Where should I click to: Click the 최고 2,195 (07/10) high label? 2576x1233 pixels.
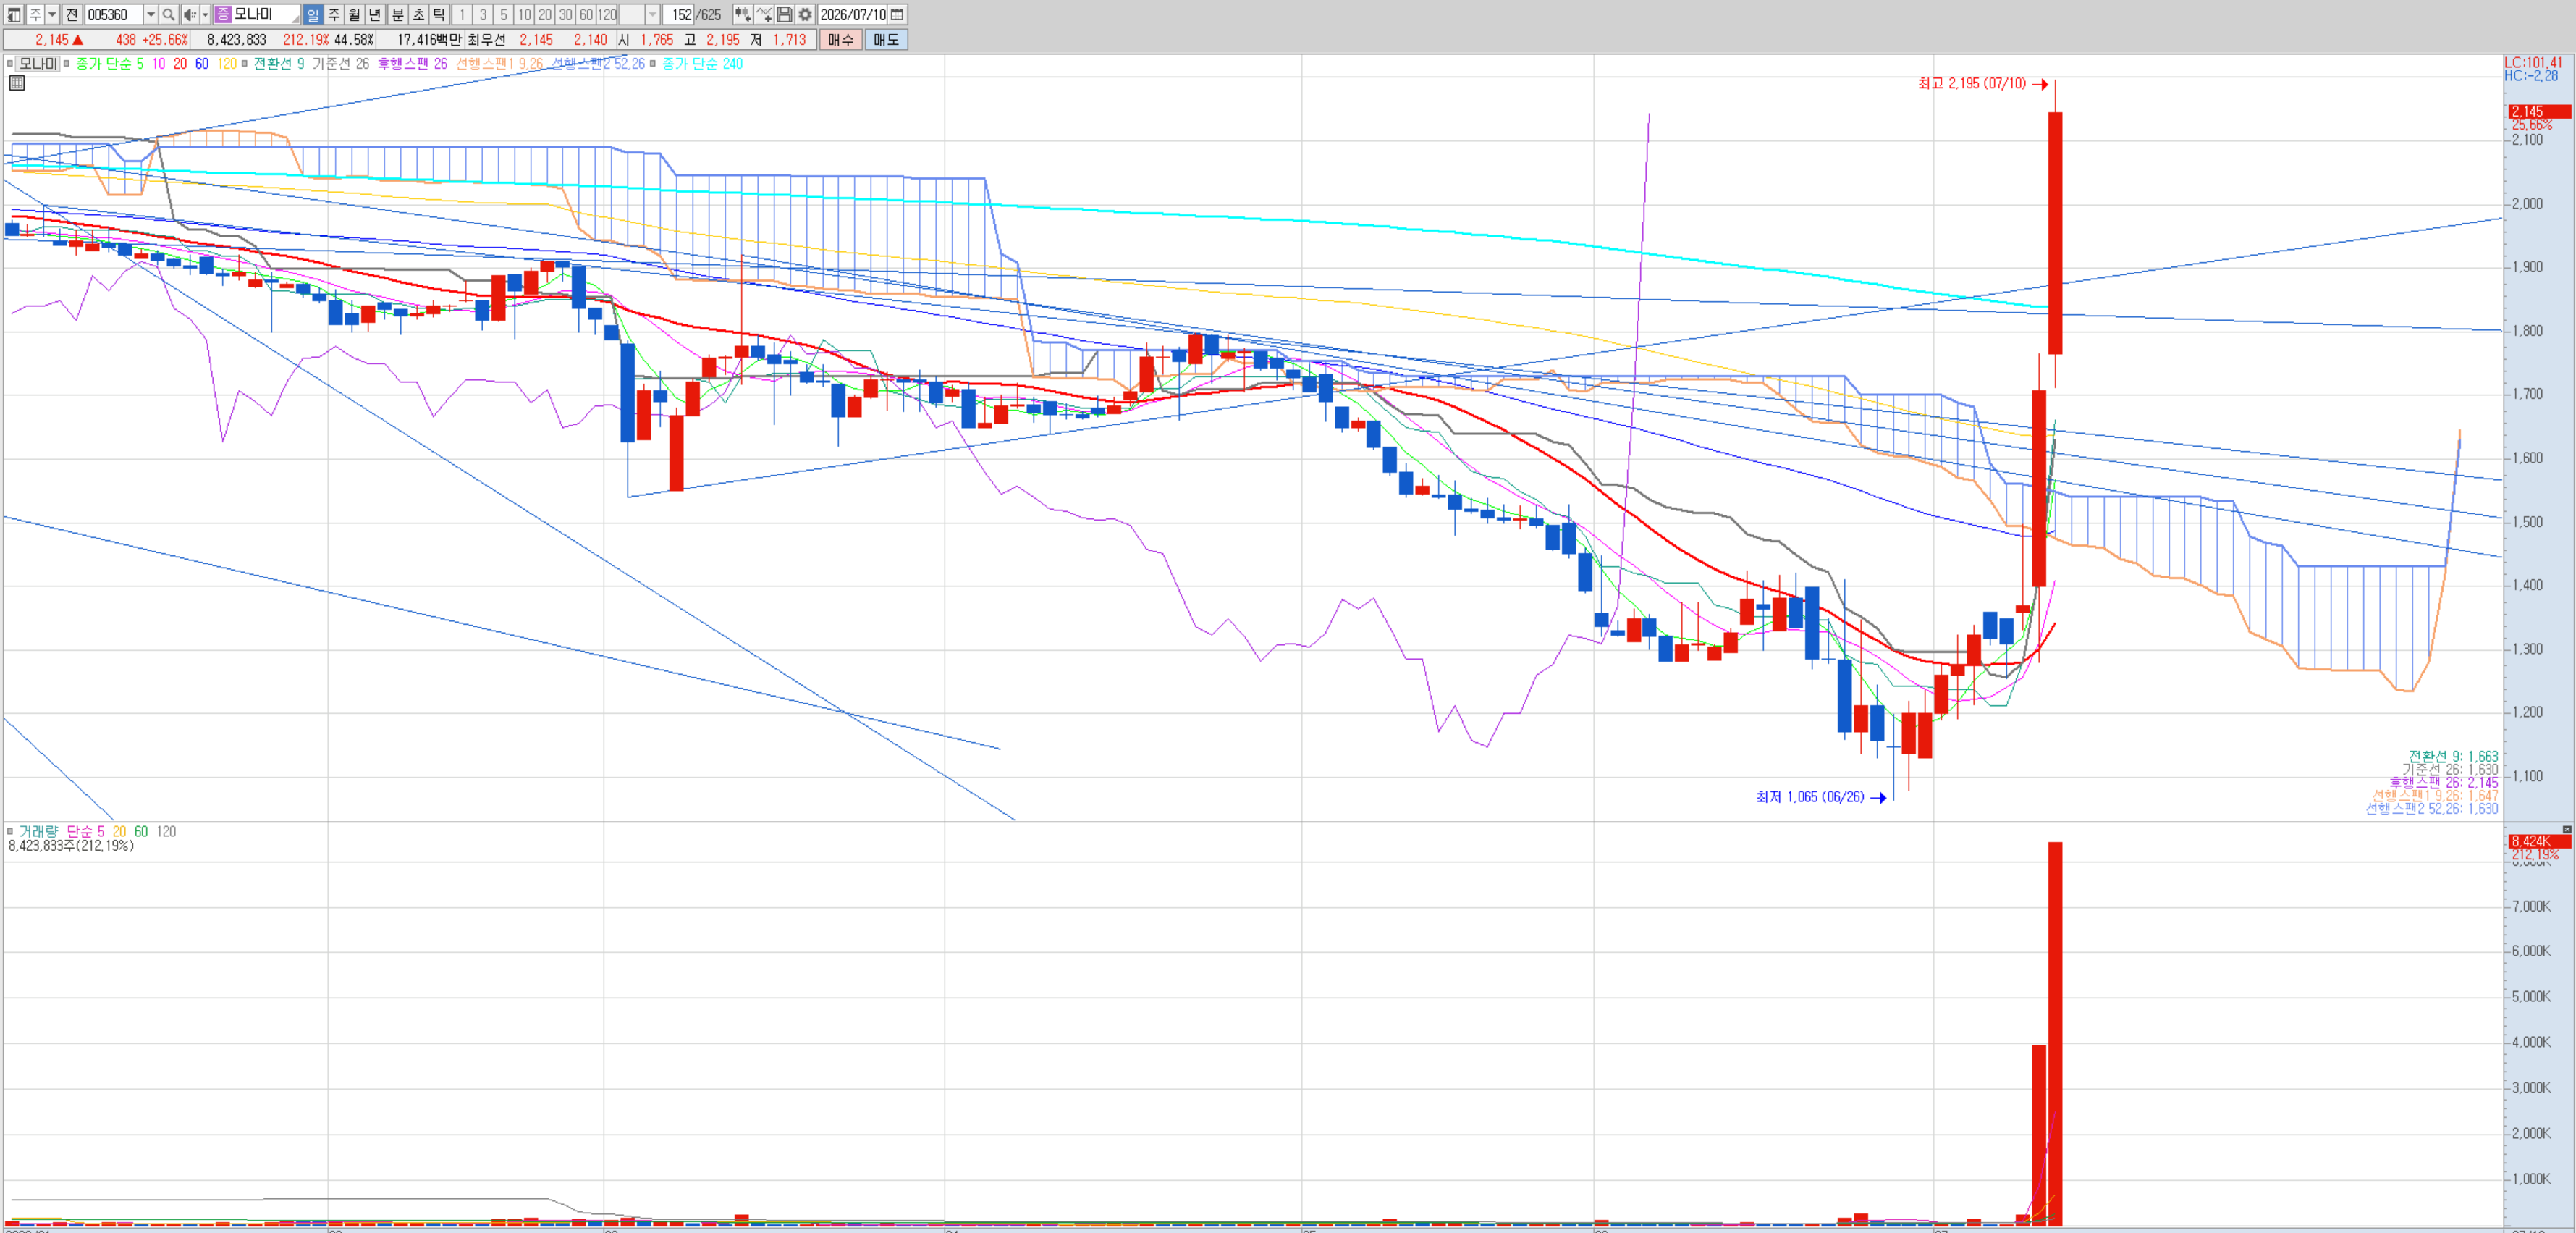click(x=1971, y=83)
